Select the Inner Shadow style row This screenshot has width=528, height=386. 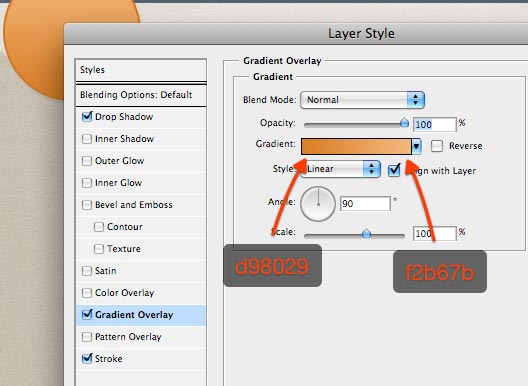(141, 139)
